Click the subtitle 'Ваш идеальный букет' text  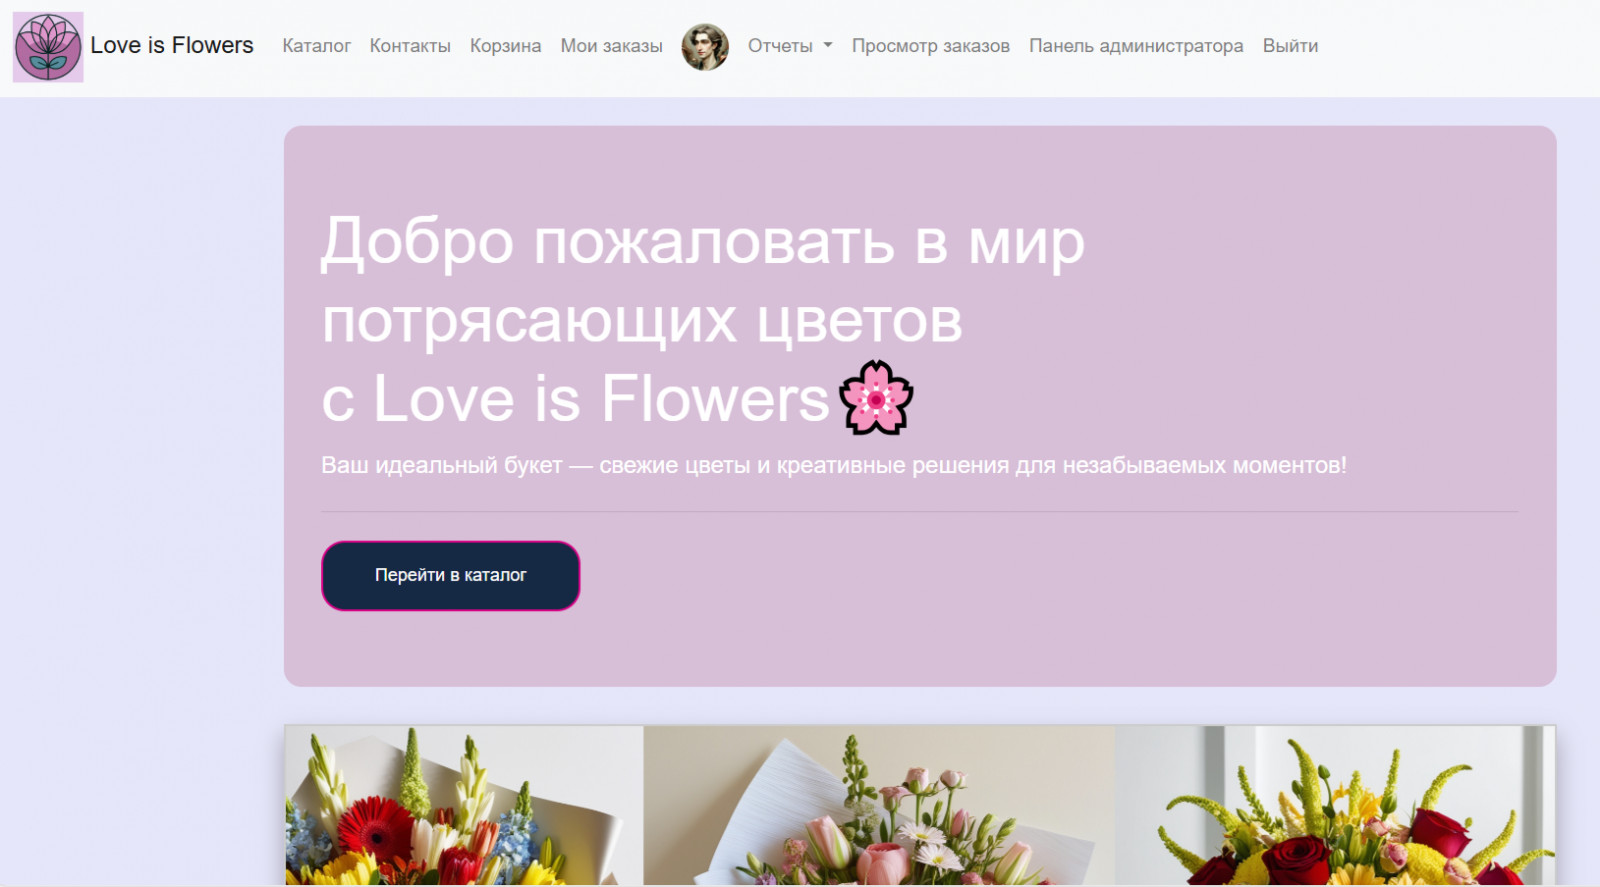coord(834,465)
